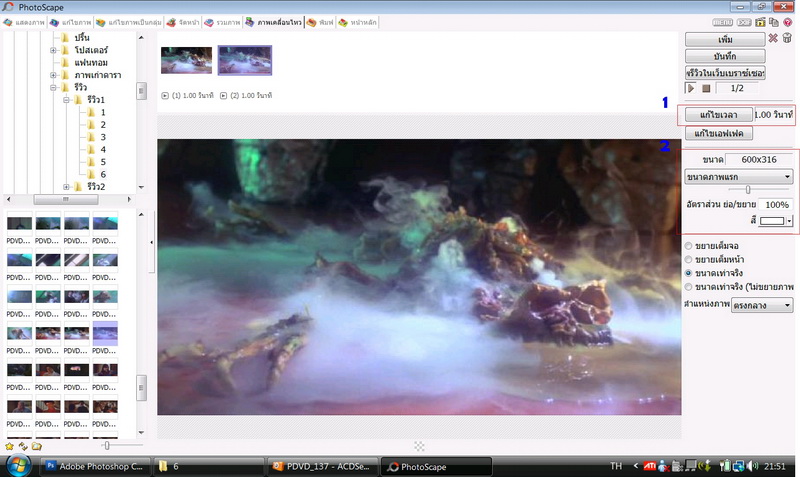Click the MENU icon at top right
Image resolution: width=800 pixels, height=477 pixels.
pos(722,22)
